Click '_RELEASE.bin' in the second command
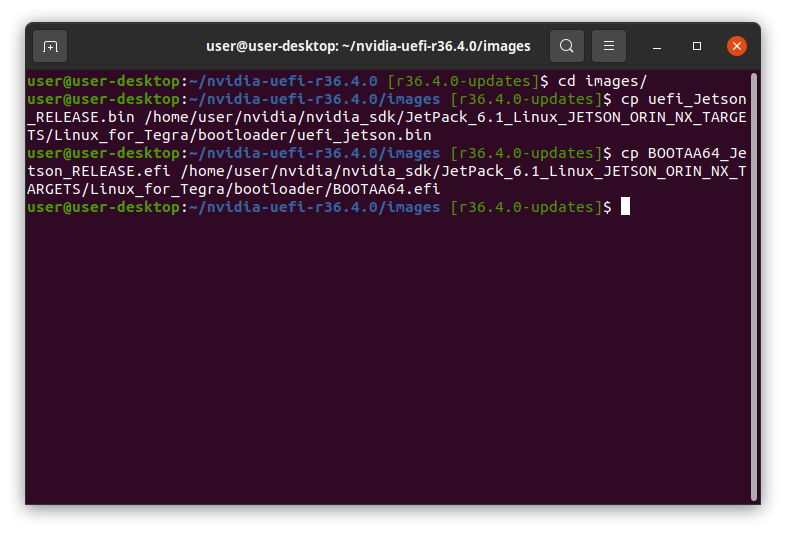The height and width of the screenshot is (533, 786). pyautogui.click(x=81, y=117)
